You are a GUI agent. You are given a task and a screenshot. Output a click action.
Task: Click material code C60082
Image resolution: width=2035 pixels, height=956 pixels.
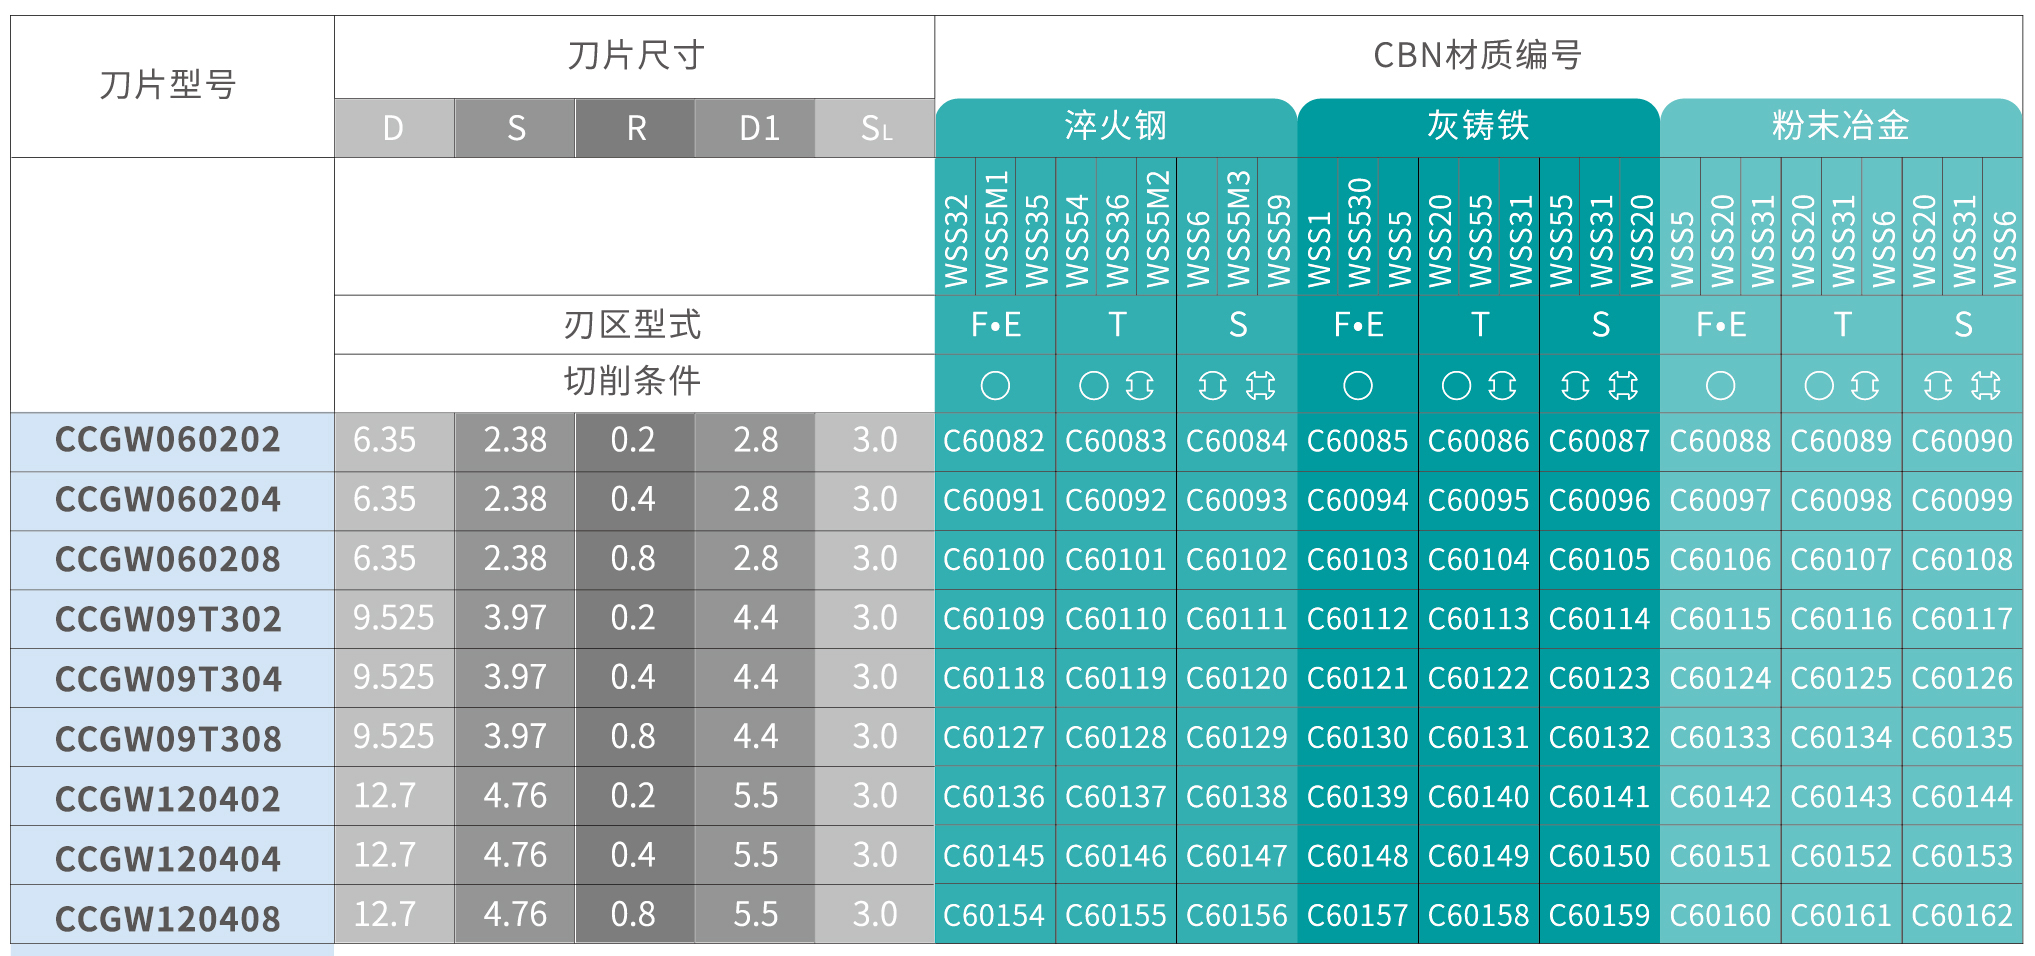pyautogui.click(x=994, y=441)
